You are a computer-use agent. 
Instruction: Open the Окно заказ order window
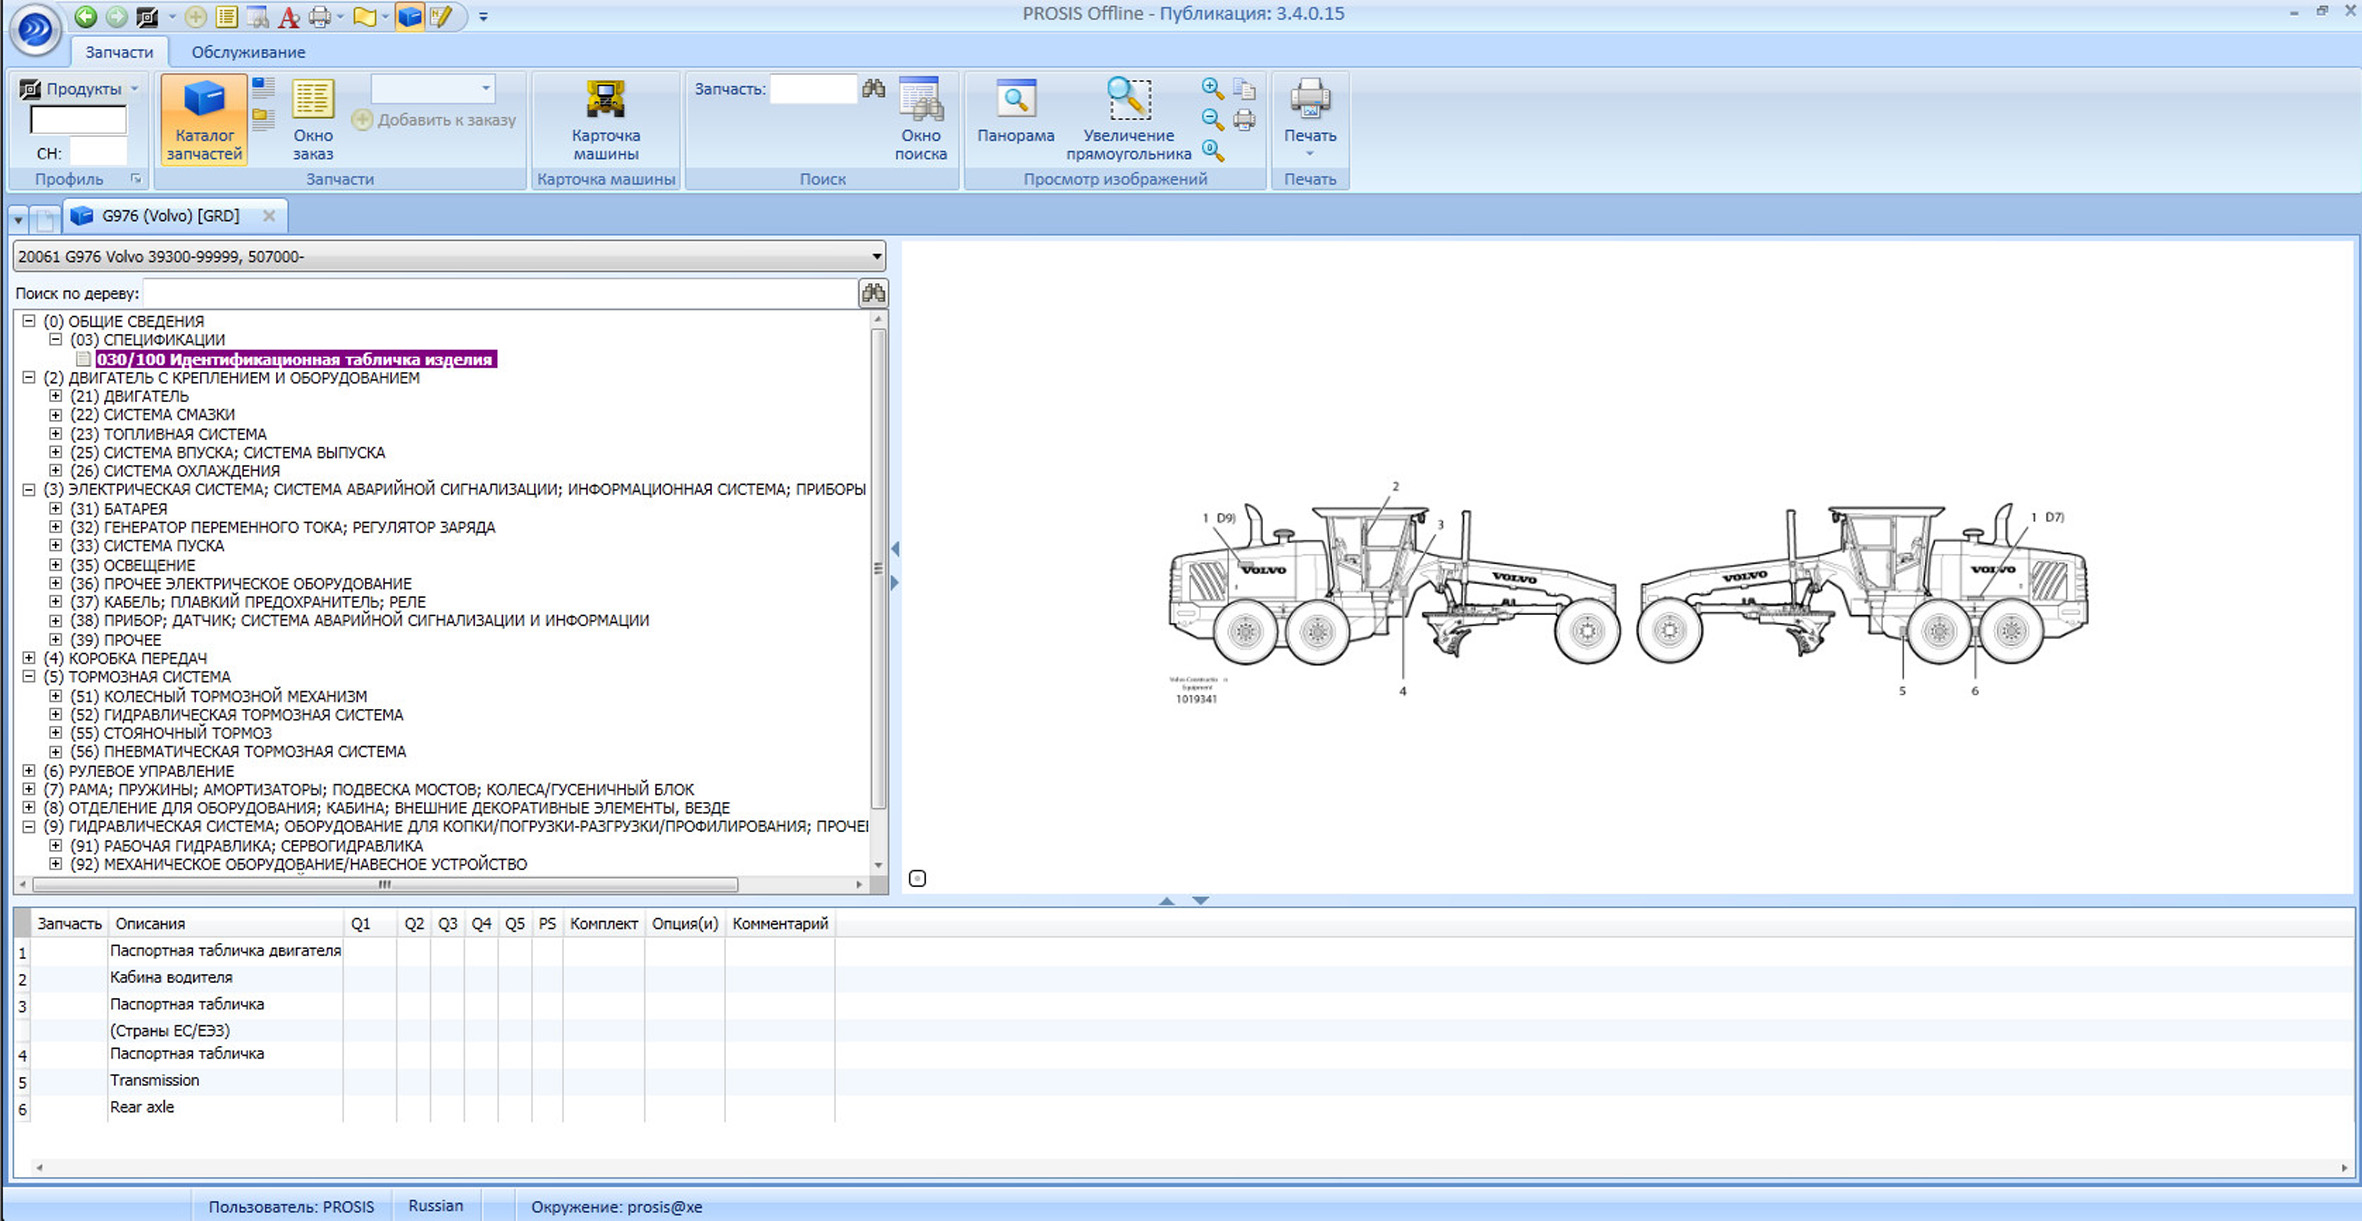pos(312,119)
